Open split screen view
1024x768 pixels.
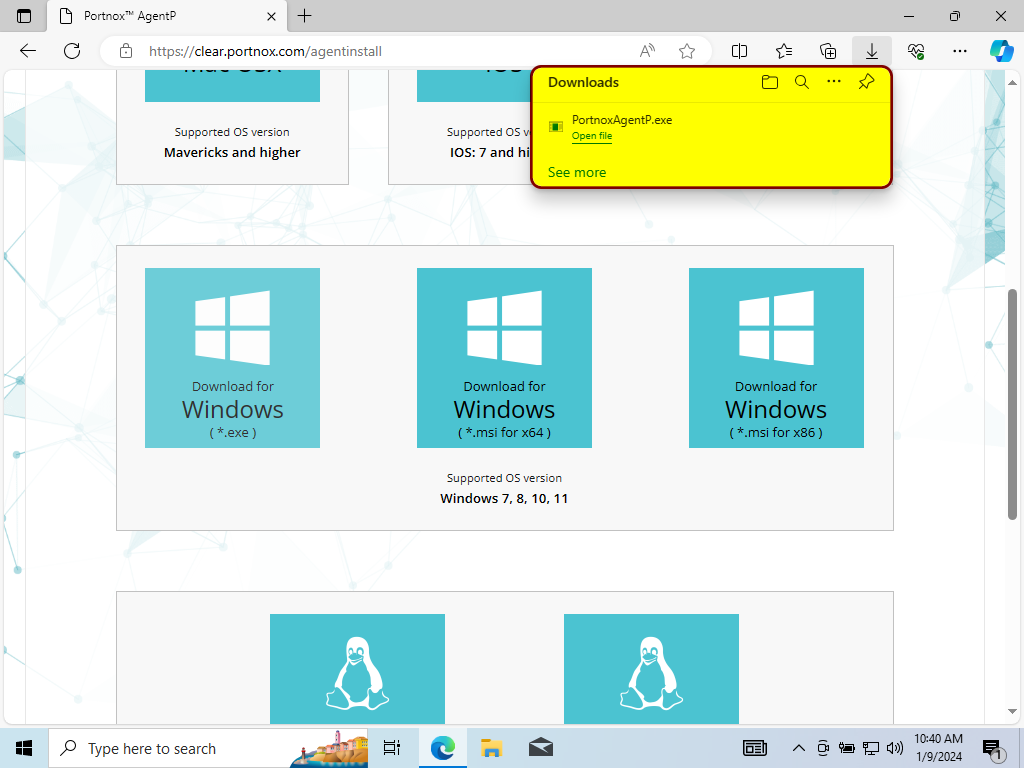[739, 51]
